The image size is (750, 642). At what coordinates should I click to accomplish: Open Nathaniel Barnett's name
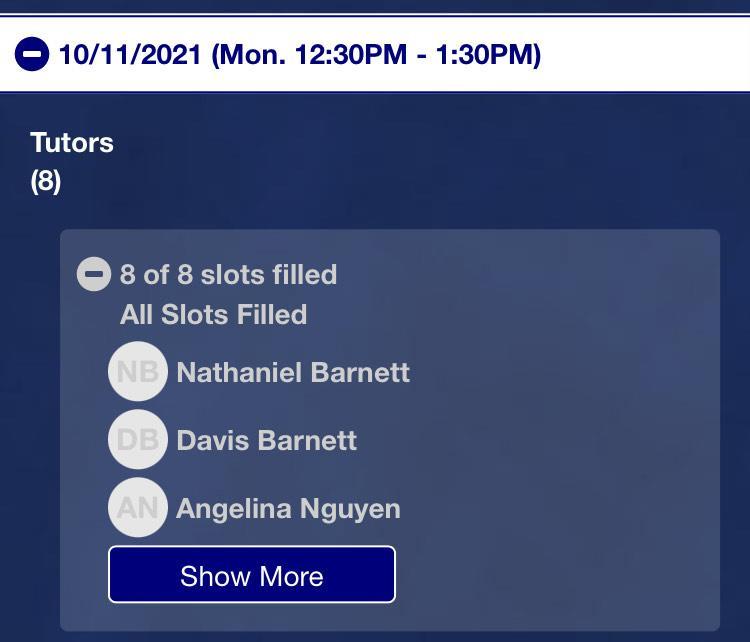(293, 372)
